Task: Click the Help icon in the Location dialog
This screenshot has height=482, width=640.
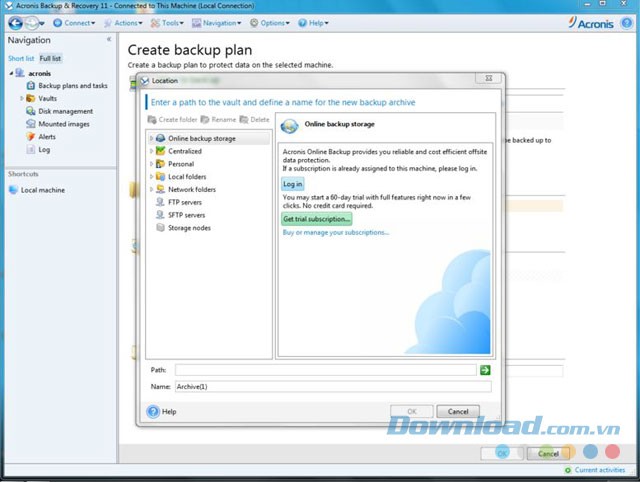Action: point(153,411)
